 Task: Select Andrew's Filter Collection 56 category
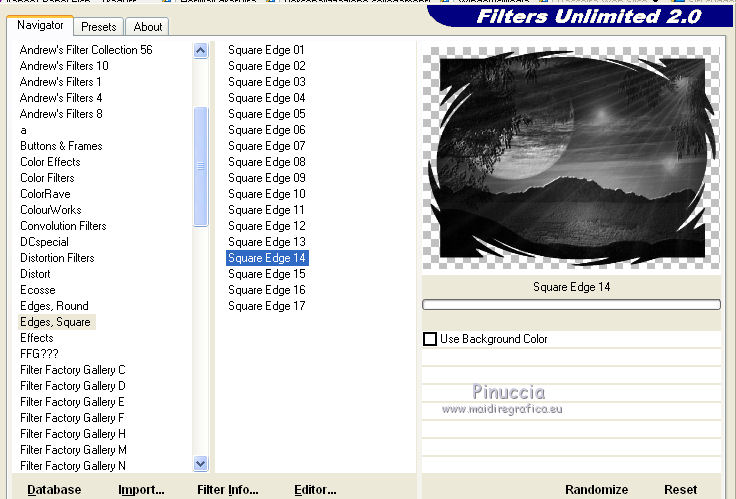(x=86, y=50)
